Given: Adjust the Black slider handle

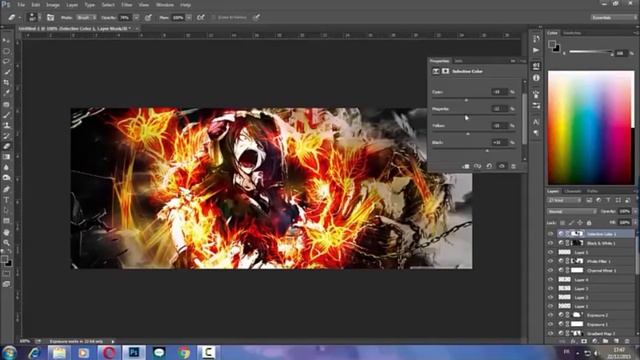Looking at the screenshot, I should 487,151.
